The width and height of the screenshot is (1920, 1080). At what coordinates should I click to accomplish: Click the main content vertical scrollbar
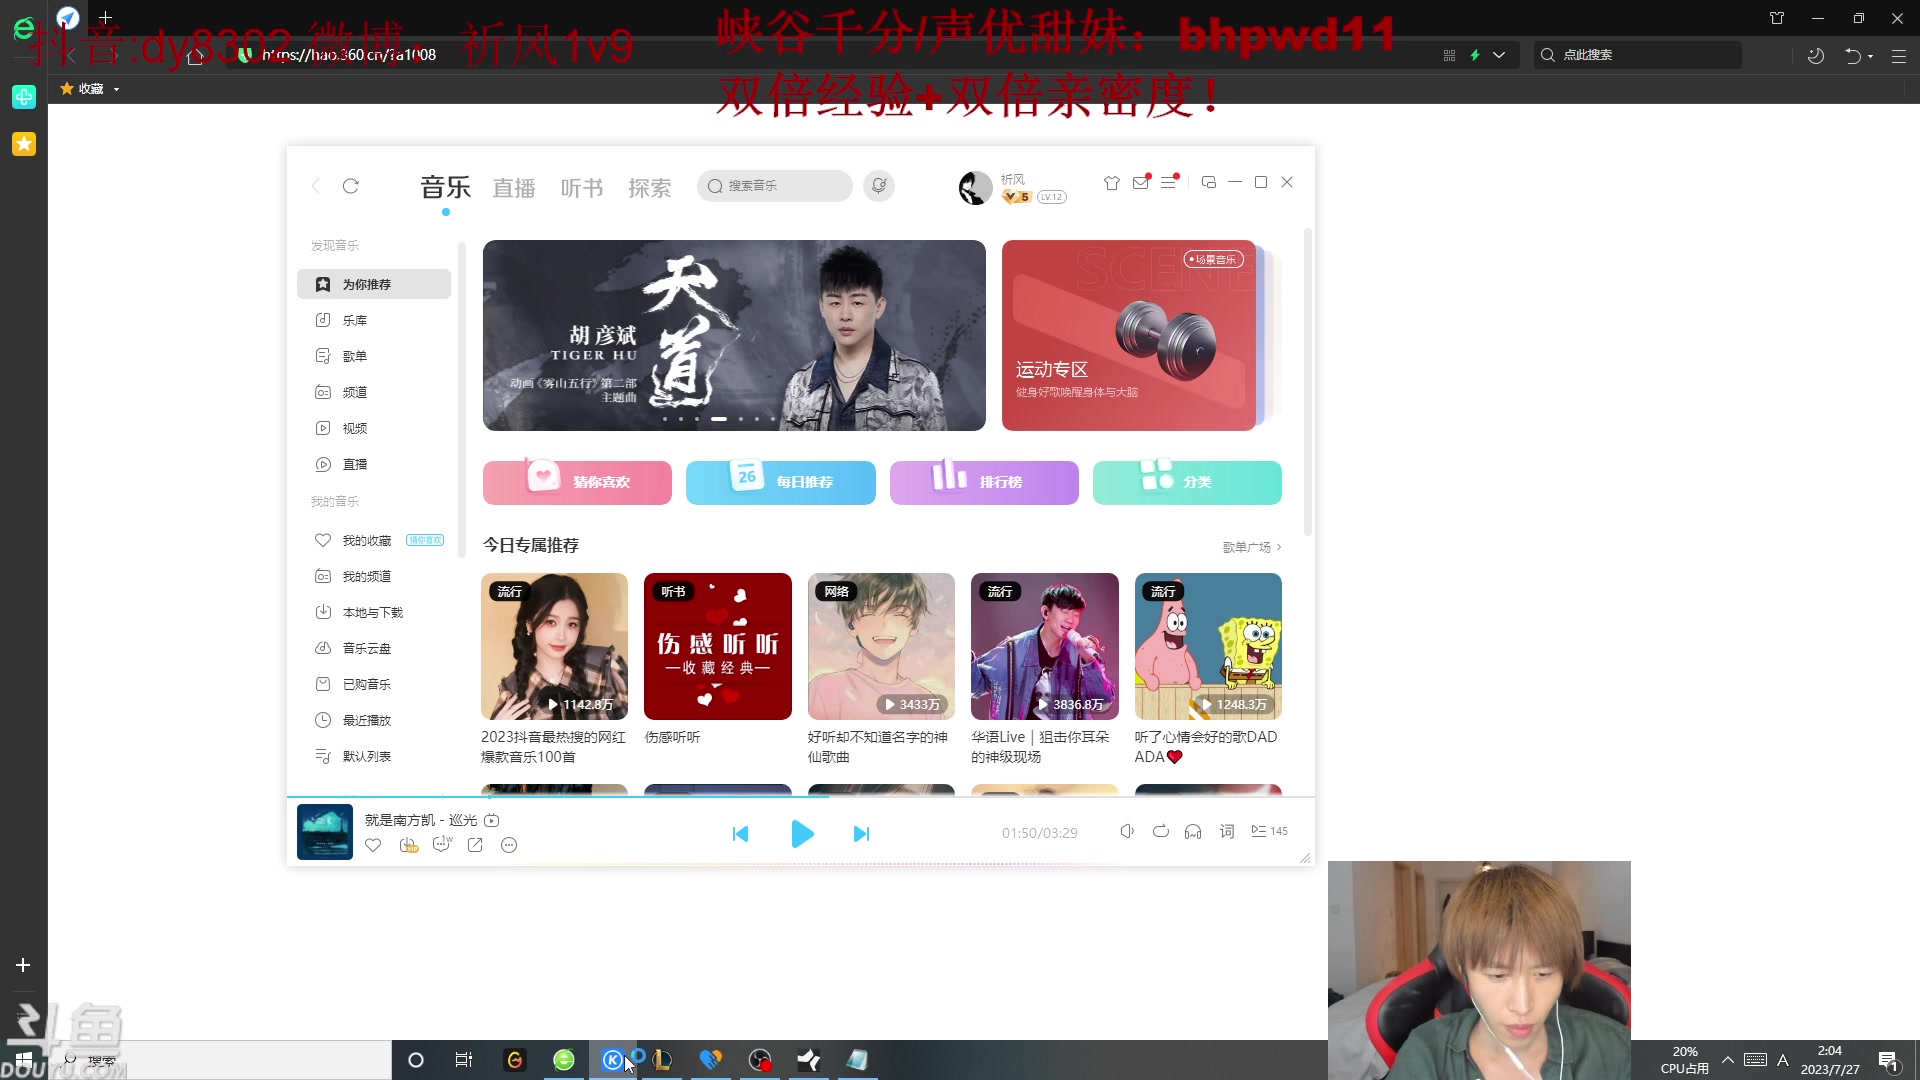coord(1307,380)
